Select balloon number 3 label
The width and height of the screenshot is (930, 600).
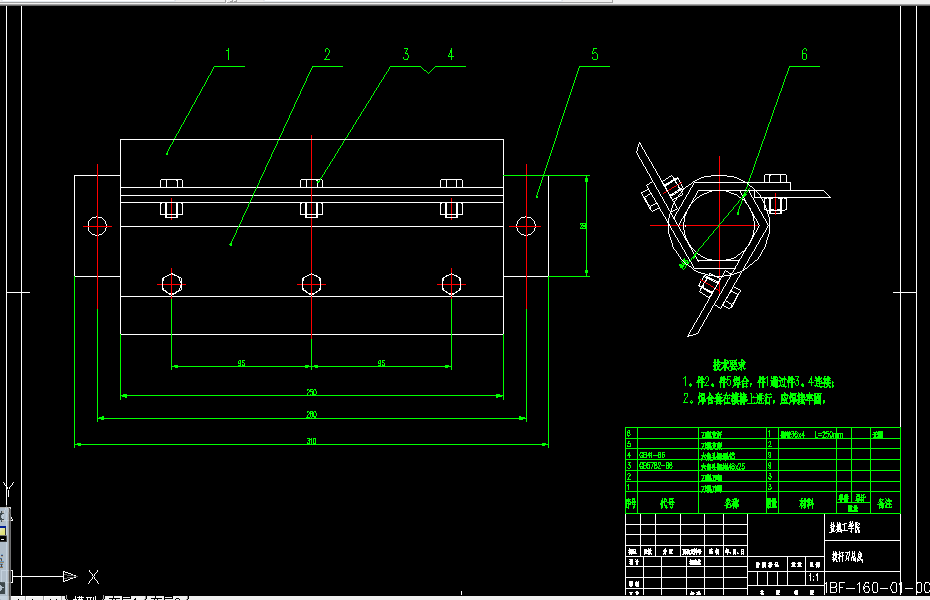406,55
